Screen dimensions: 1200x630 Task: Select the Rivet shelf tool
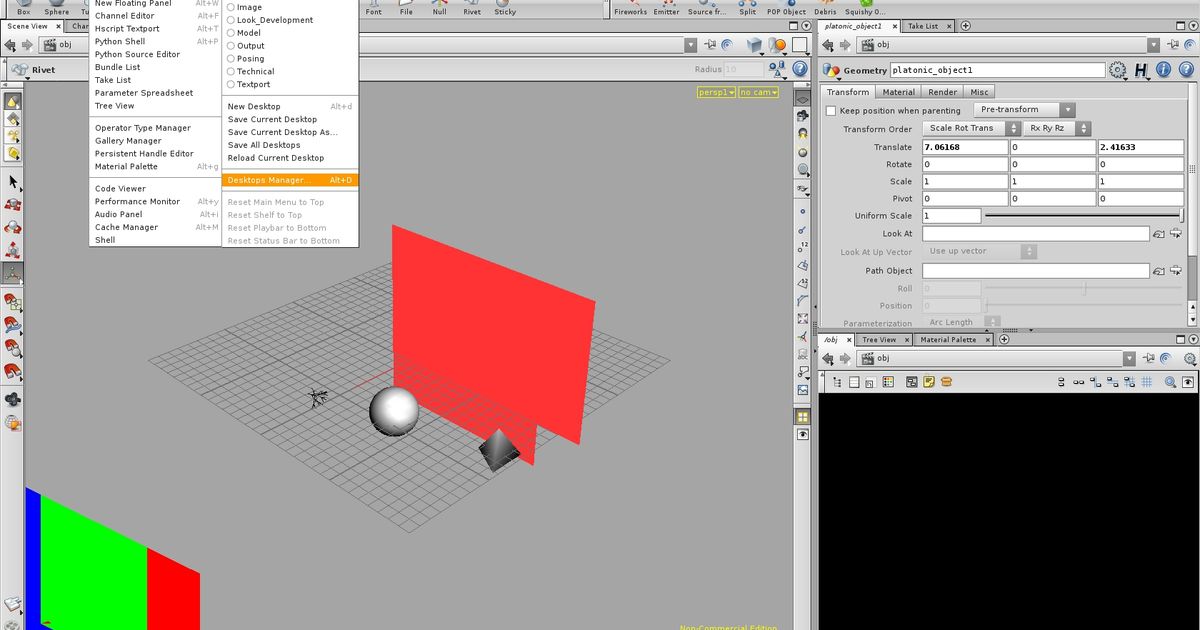tap(472, 7)
